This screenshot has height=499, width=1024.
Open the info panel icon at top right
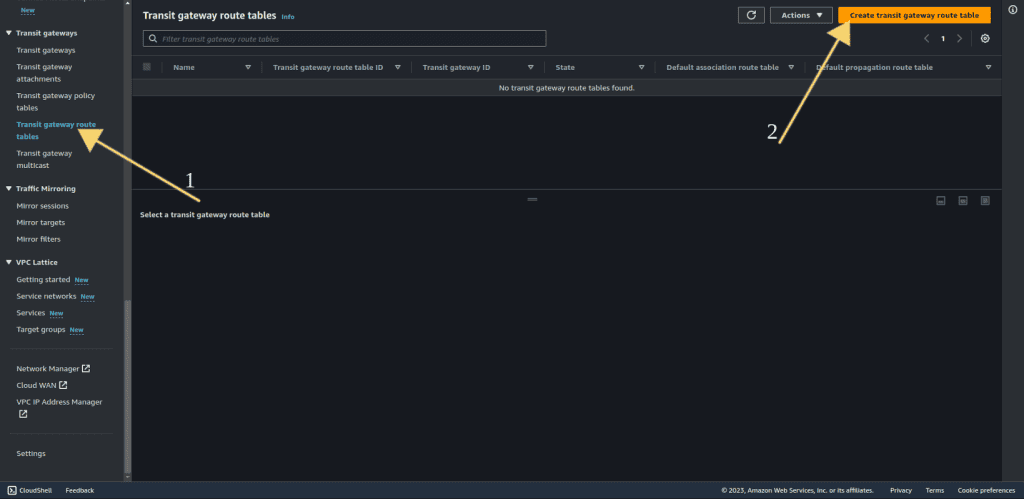point(1012,8)
